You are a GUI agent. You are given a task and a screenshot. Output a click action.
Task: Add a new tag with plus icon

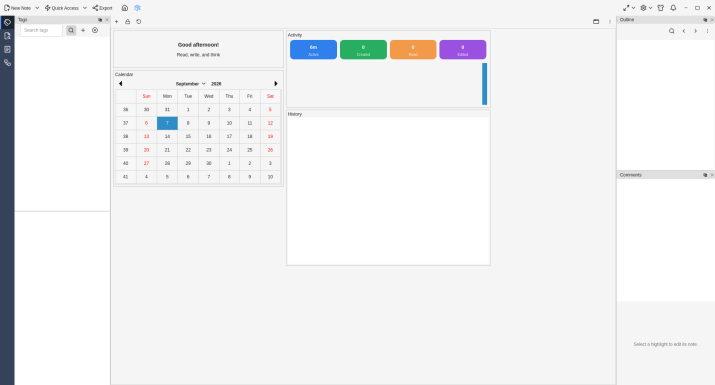point(83,30)
